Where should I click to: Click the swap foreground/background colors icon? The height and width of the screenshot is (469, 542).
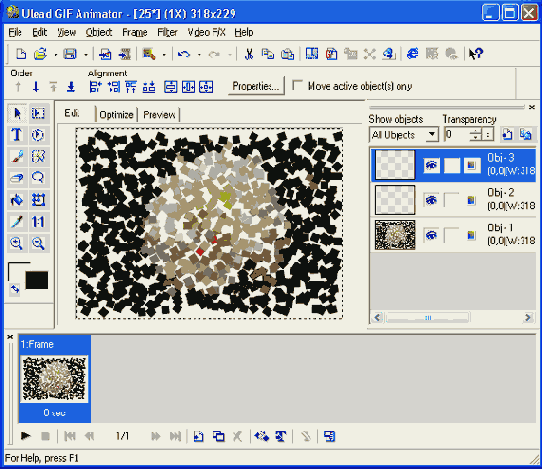point(15,289)
